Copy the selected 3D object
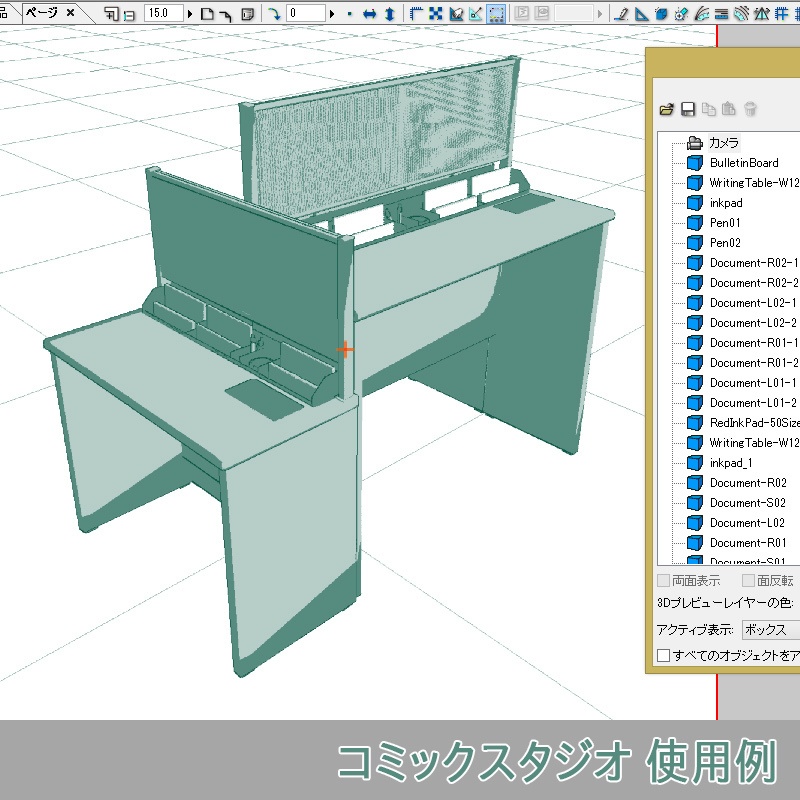 (707, 110)
